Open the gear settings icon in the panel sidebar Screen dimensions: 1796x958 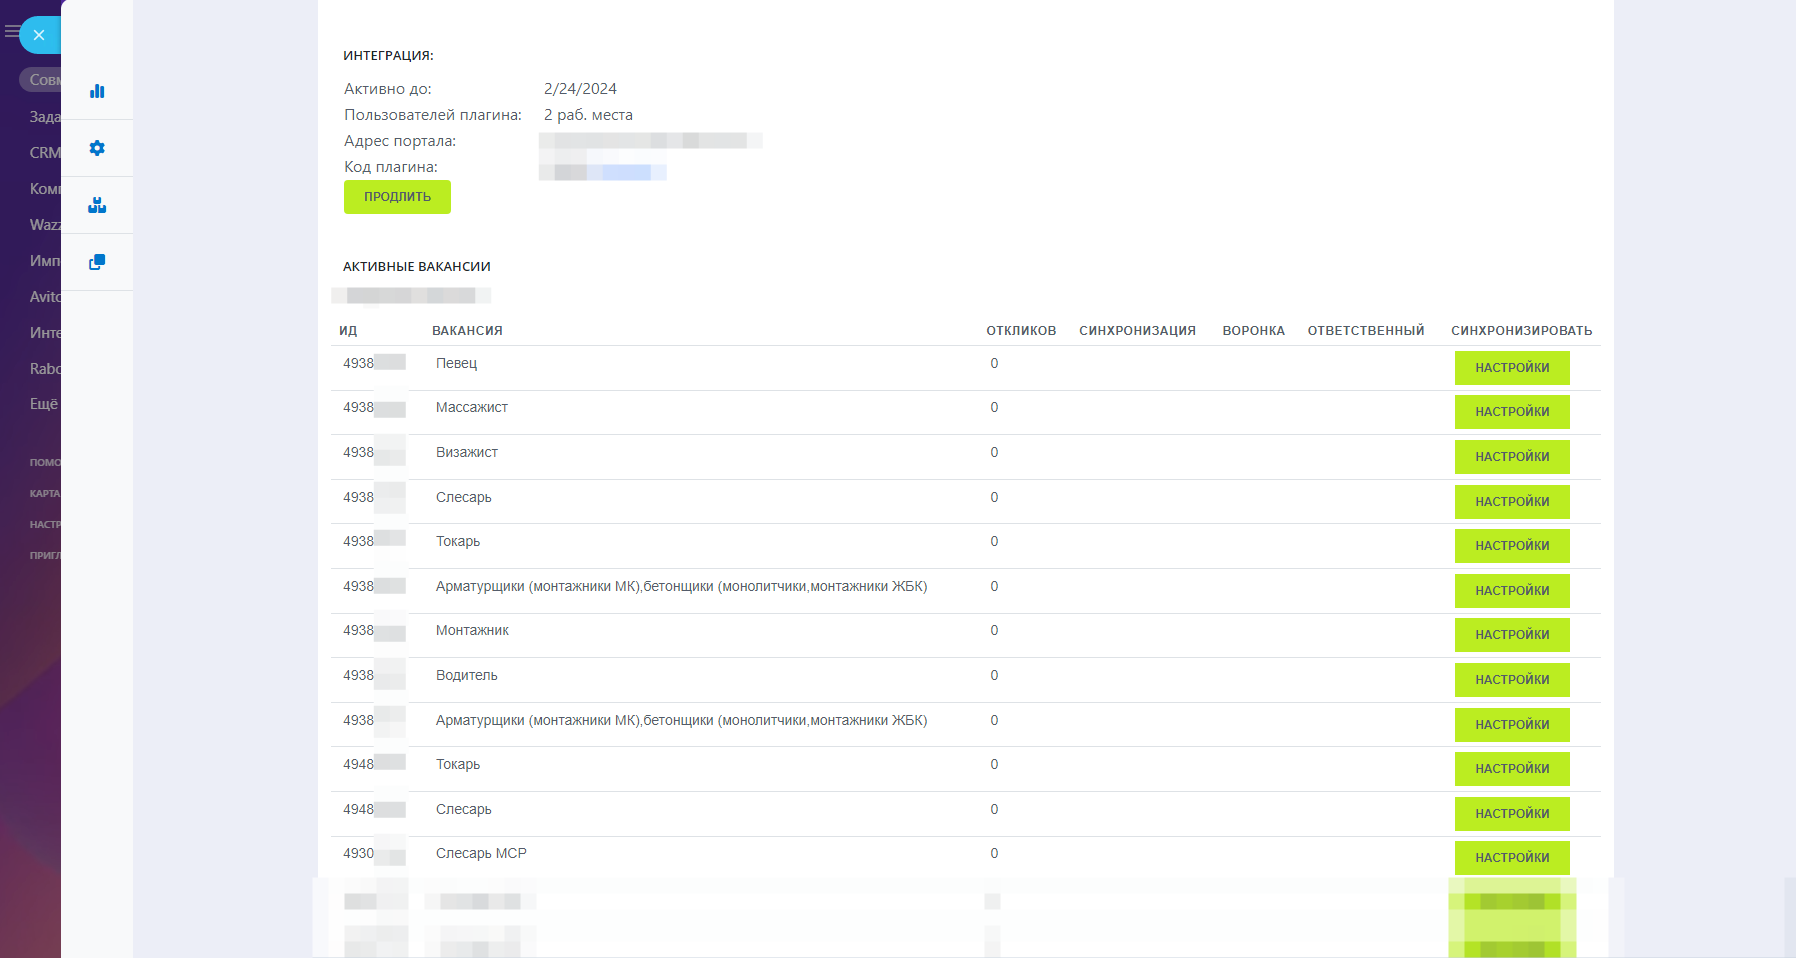click(97, 148)
